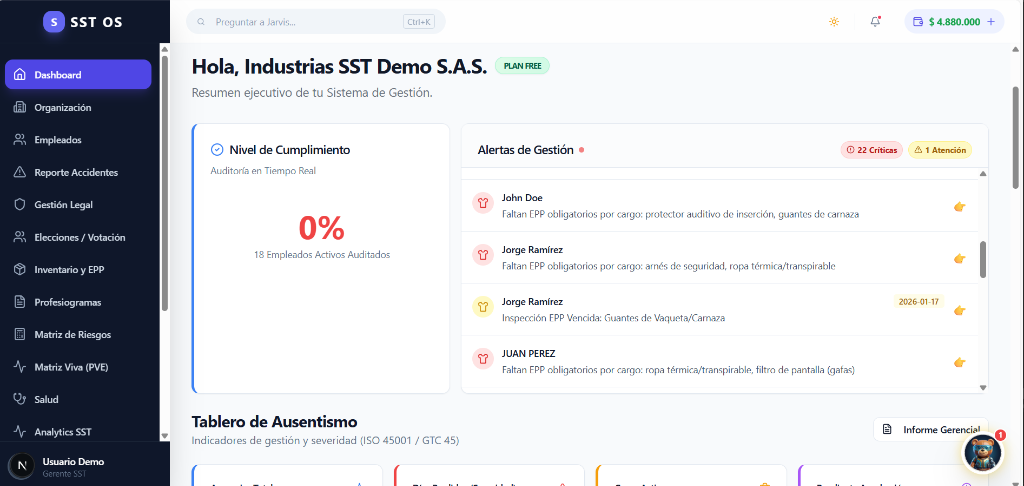Click the 1 Atención alerts badge
1024x486 pixels.
point(940,150)
